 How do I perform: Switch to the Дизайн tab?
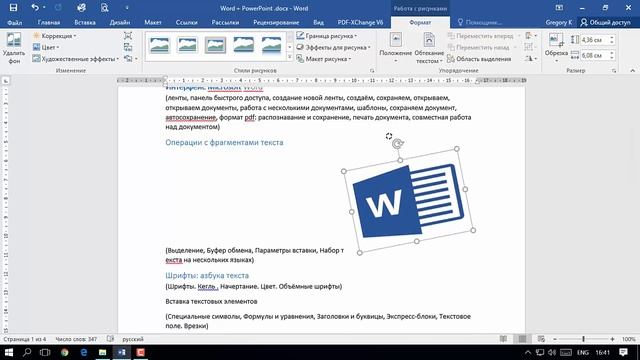pos(120,22)
